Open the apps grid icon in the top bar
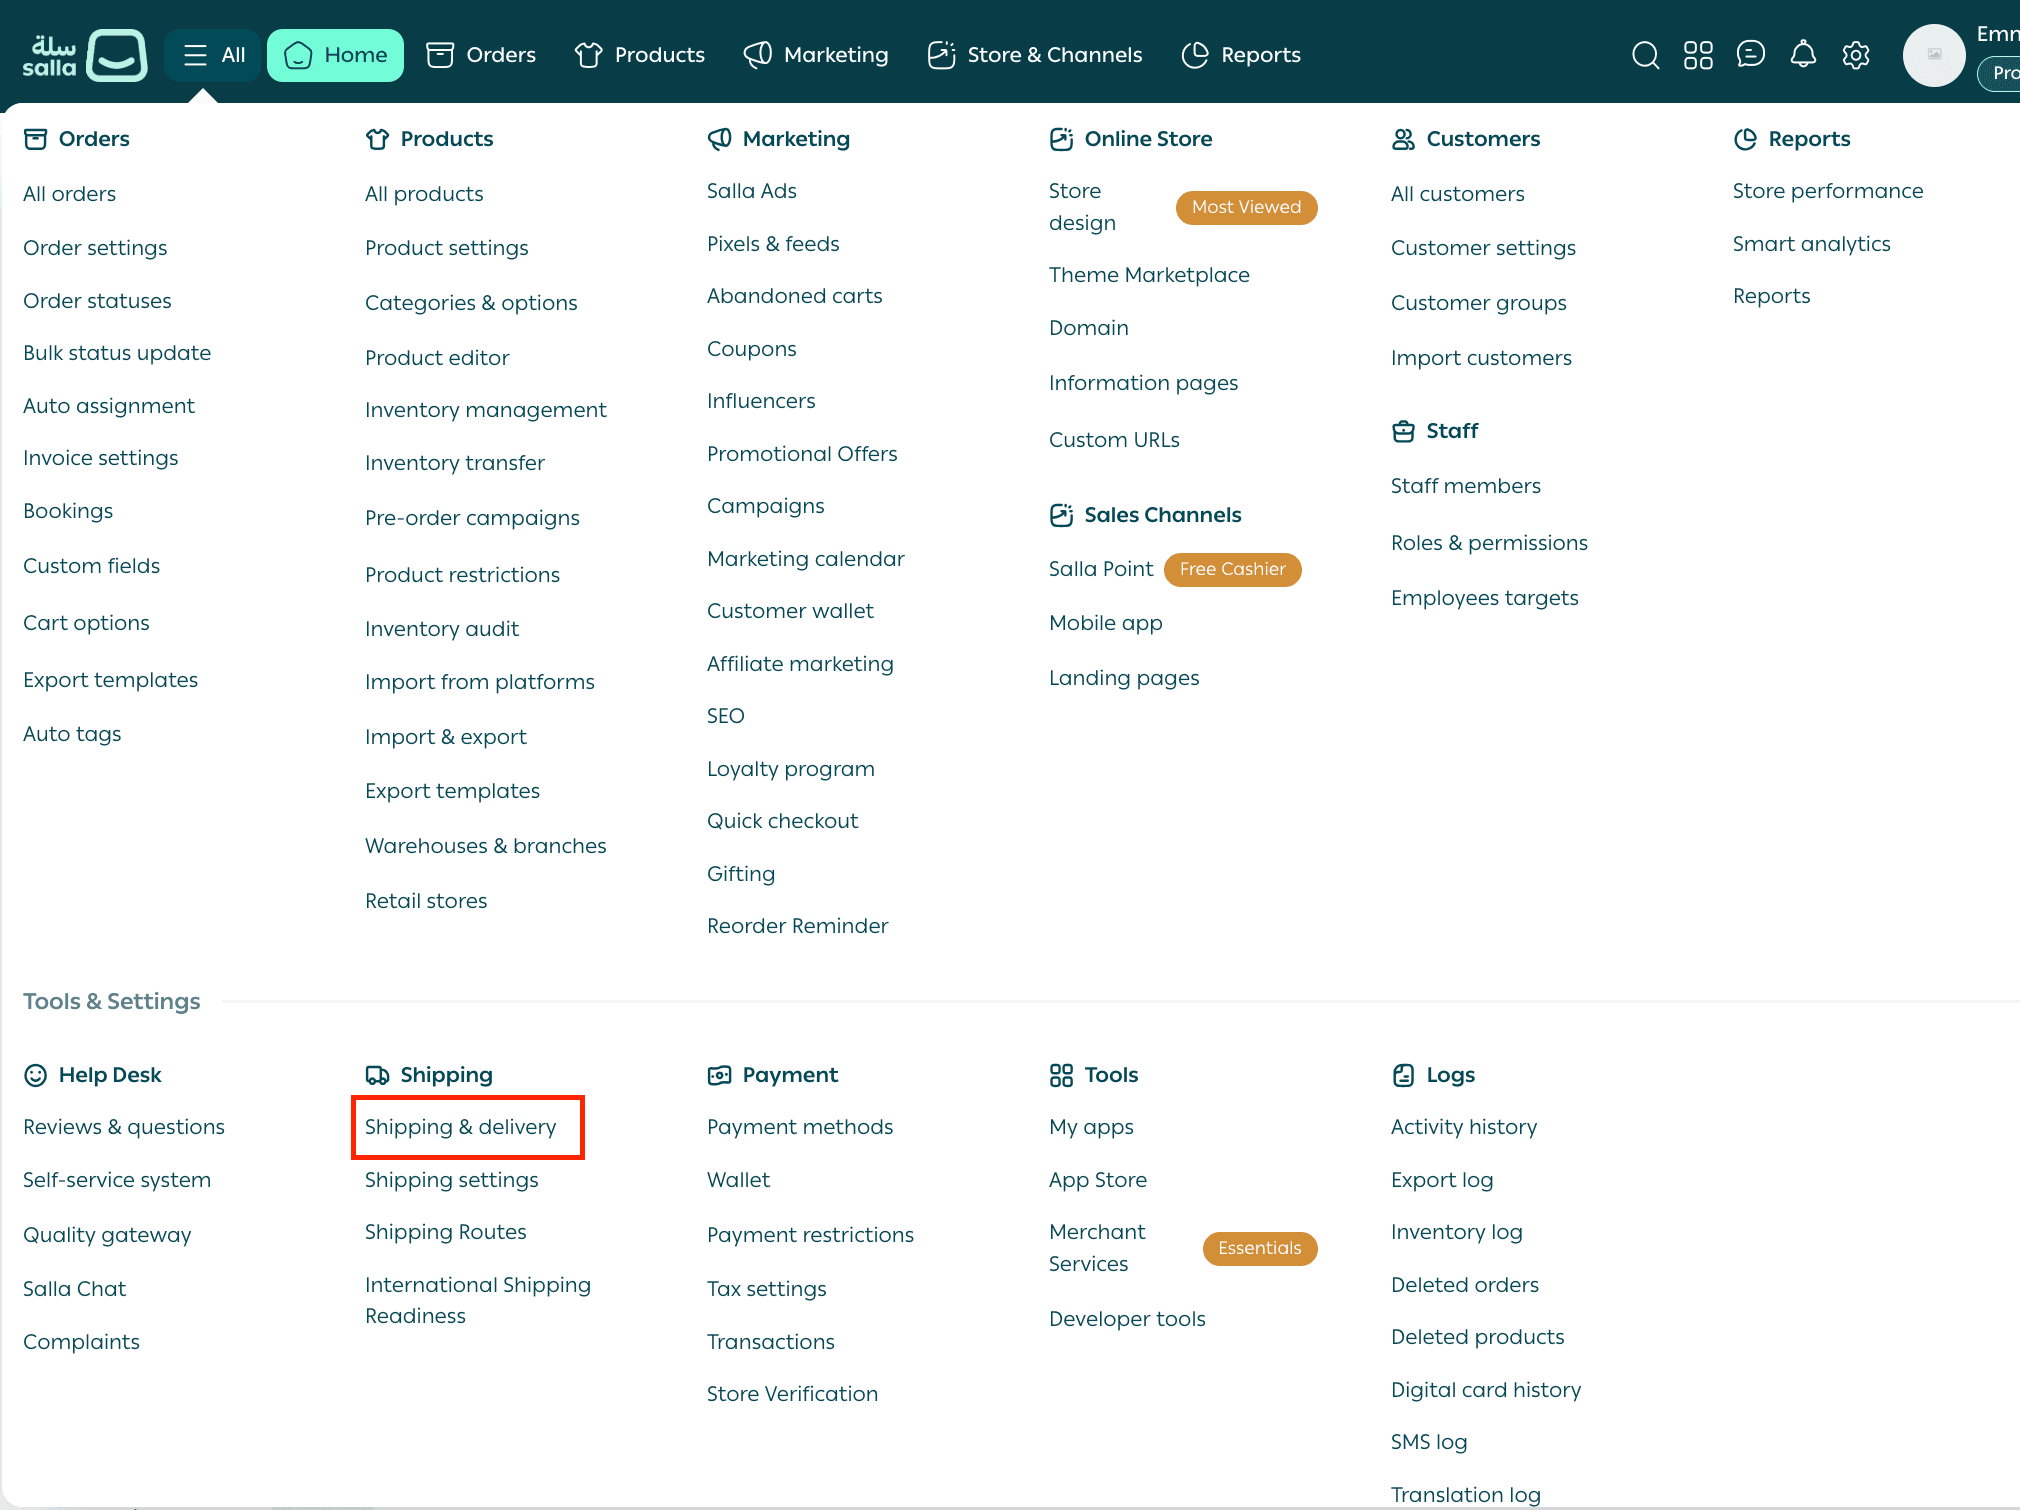The height and width of the screenshot is (1510, 2020). click(x=1698, y=55)
